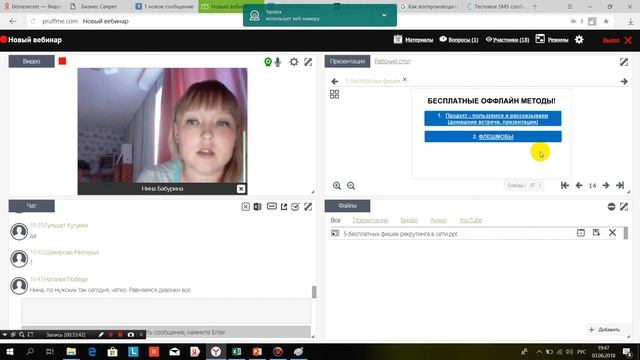Viewport: 640px width, 360px height.
Task: Filter files by YouTube
Action: [x=471, y=220]
